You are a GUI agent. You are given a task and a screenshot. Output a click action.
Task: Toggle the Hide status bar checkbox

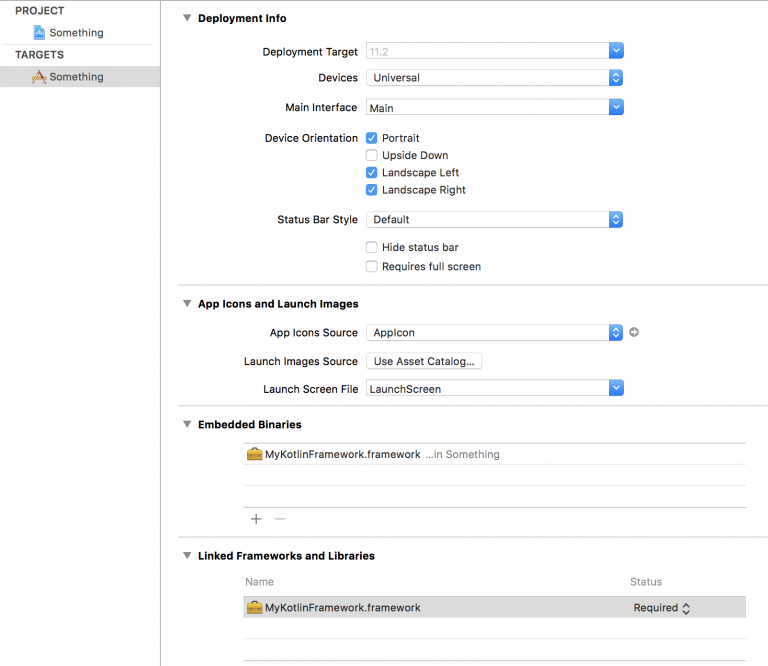tap(372, 247)
